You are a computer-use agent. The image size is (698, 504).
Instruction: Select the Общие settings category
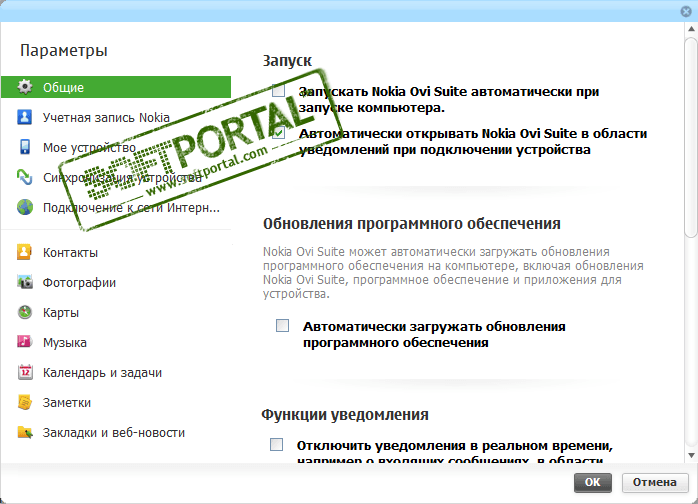[116, 87]
